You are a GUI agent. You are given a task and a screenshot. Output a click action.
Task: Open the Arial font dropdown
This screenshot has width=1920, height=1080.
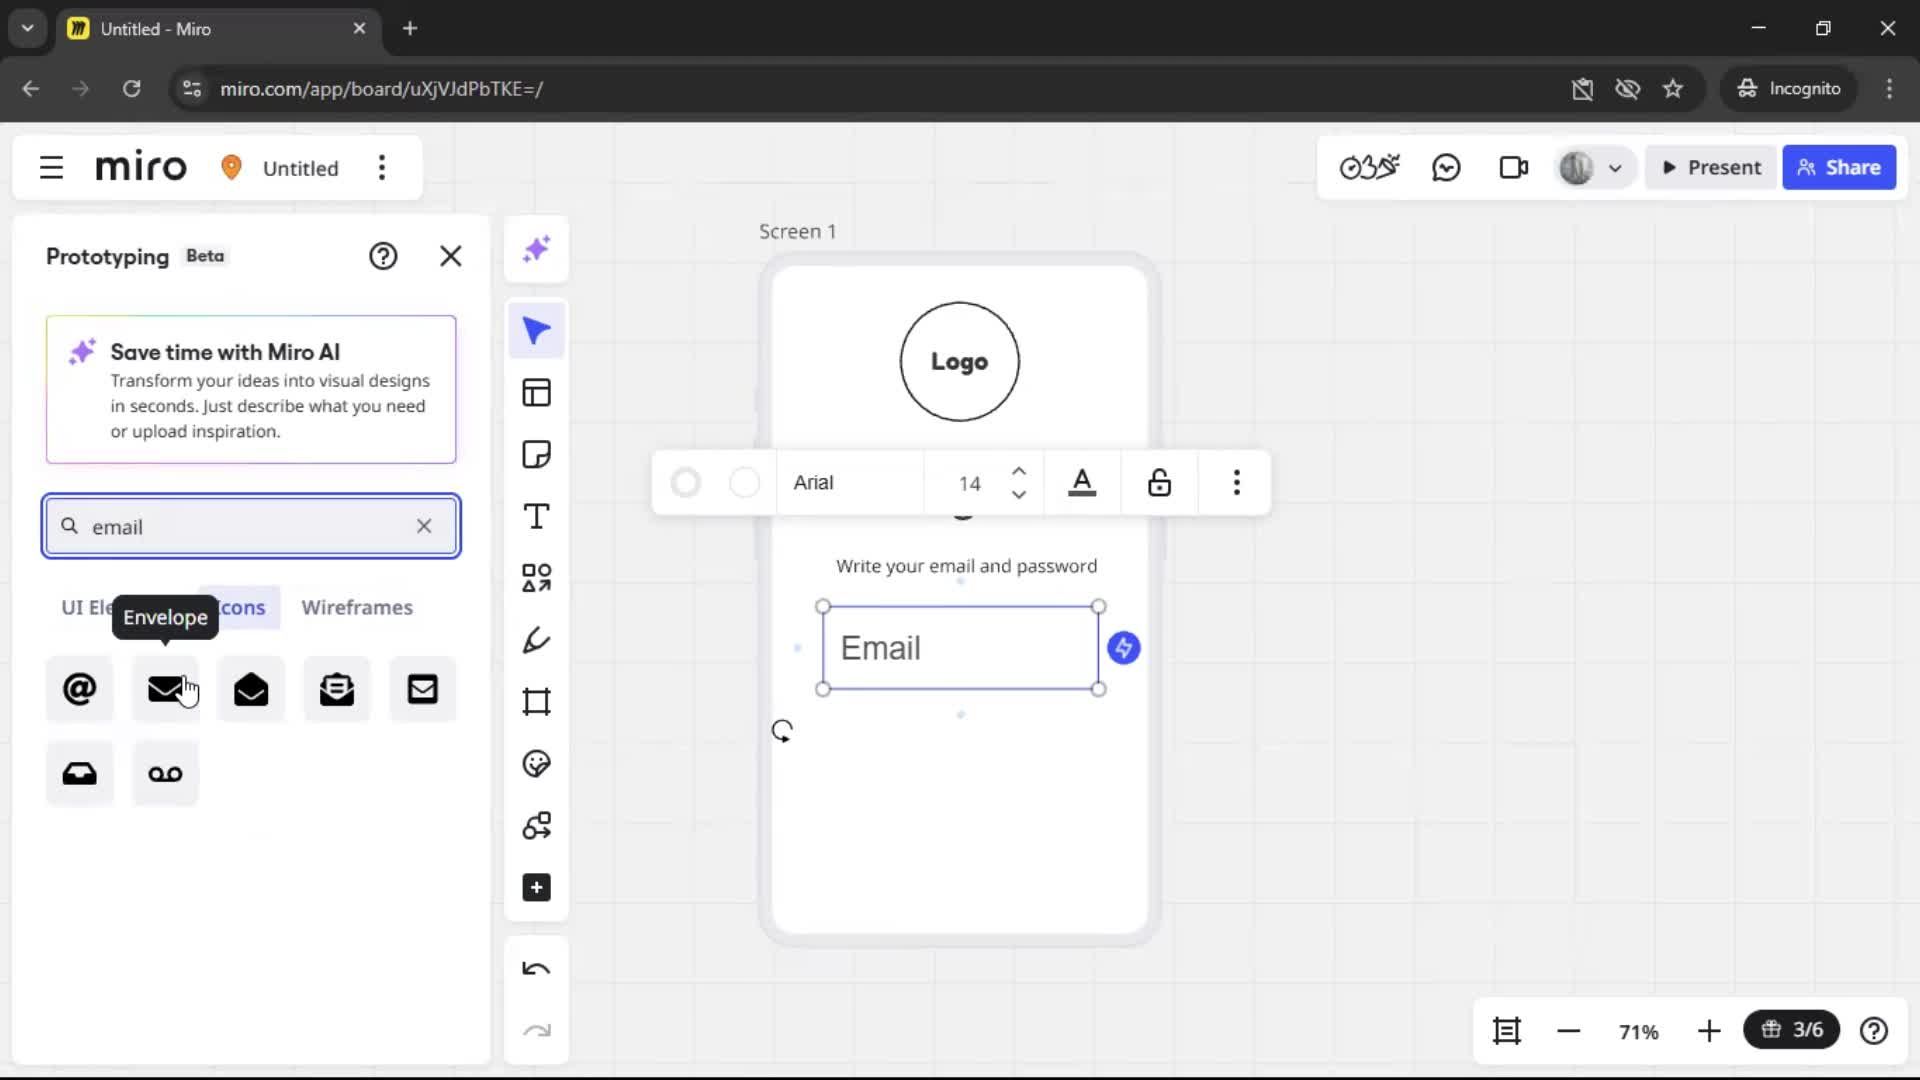[850, 483]
